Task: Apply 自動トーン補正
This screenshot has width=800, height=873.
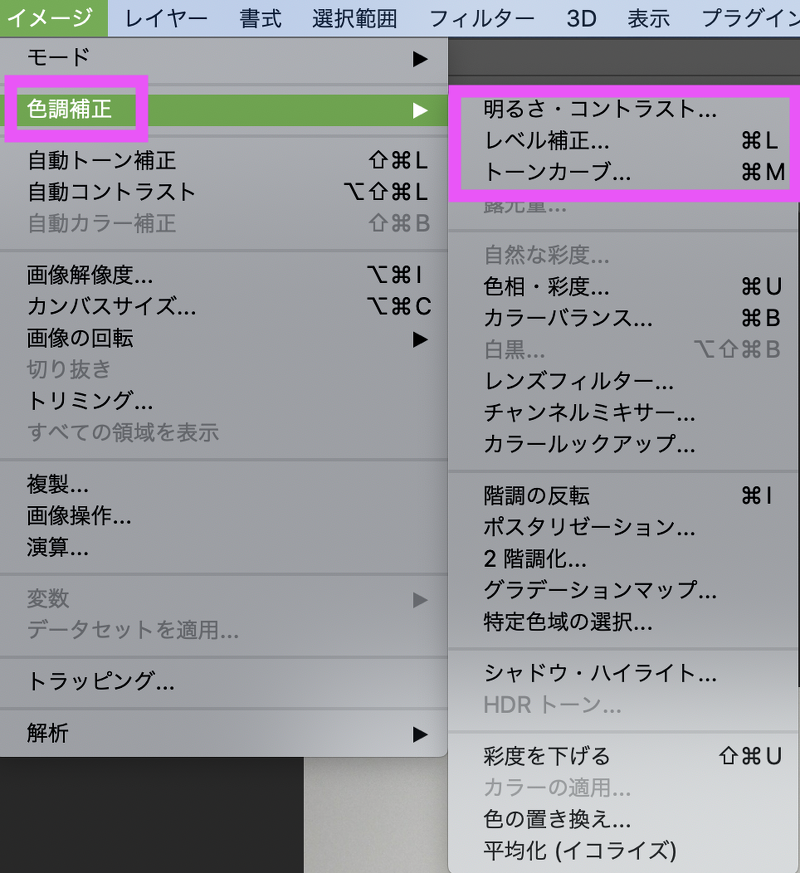Action: pos(102,160)
